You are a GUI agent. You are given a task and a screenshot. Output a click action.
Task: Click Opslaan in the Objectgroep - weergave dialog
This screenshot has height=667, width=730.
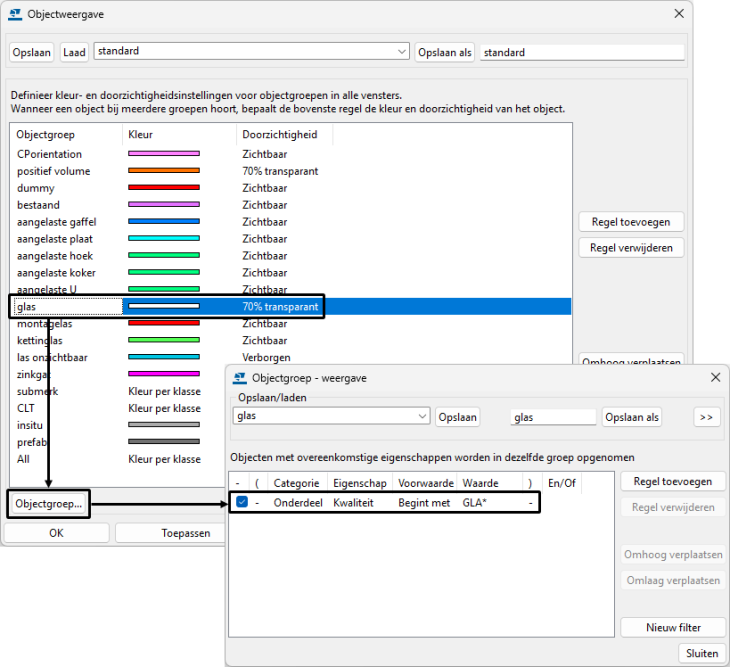pos(457,417)
